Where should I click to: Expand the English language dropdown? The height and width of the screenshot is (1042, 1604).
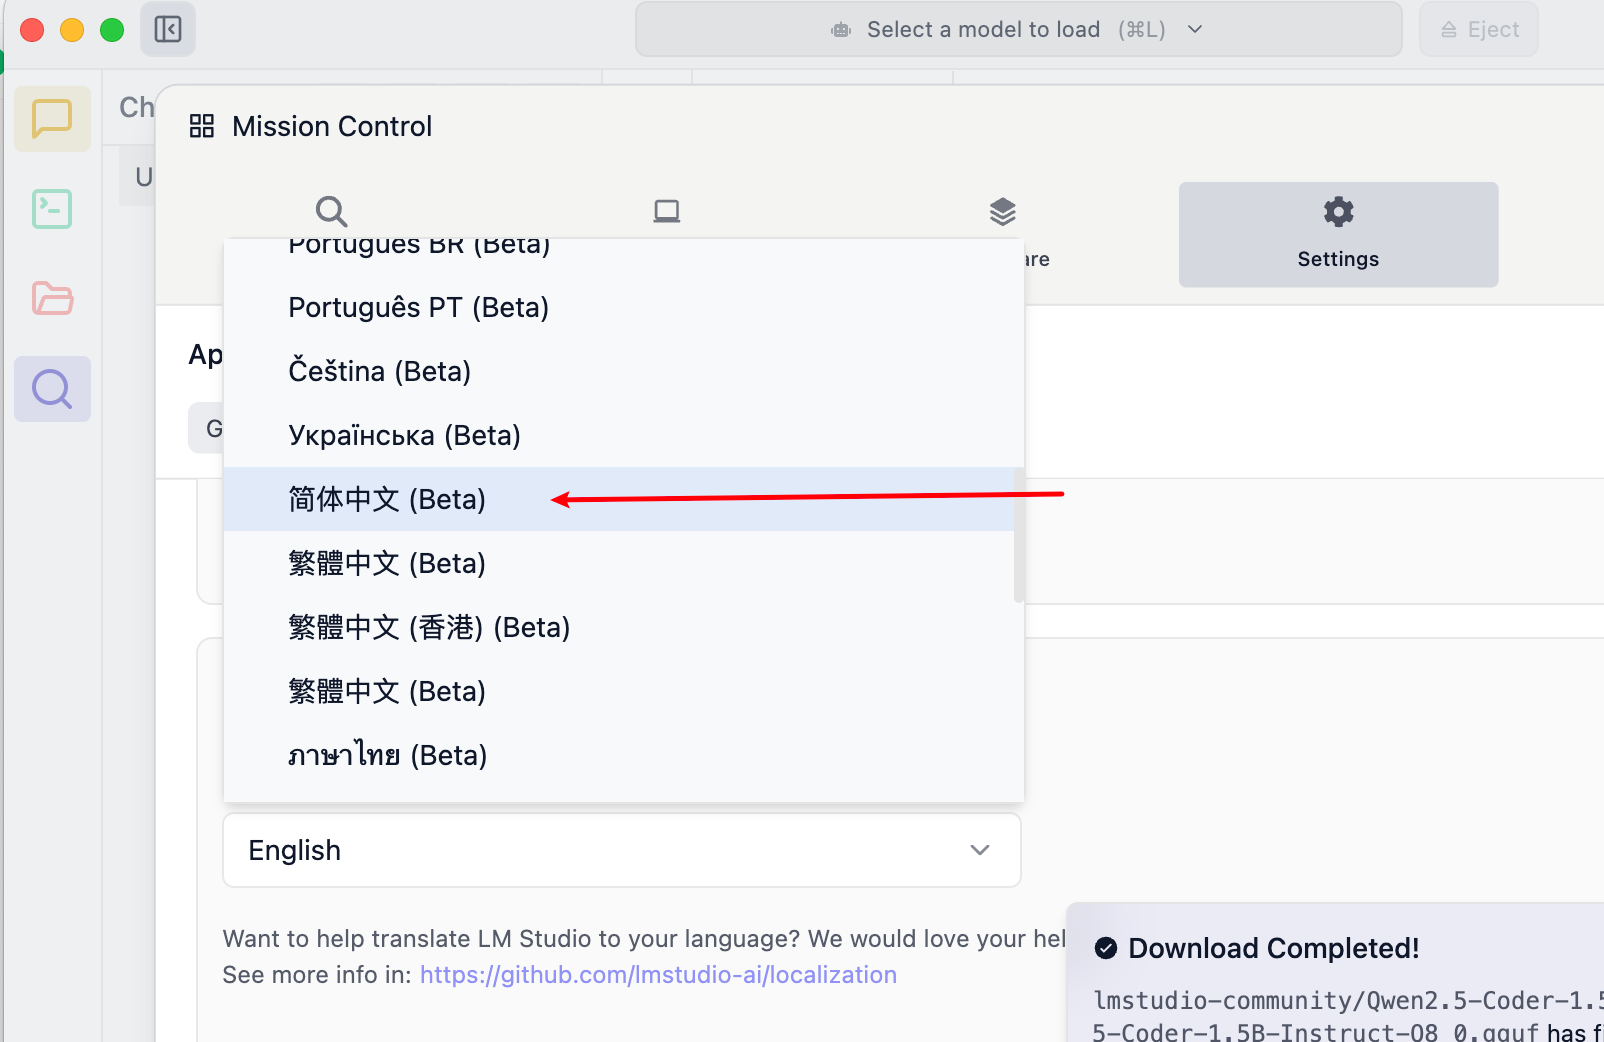click(x=622, y=850)
